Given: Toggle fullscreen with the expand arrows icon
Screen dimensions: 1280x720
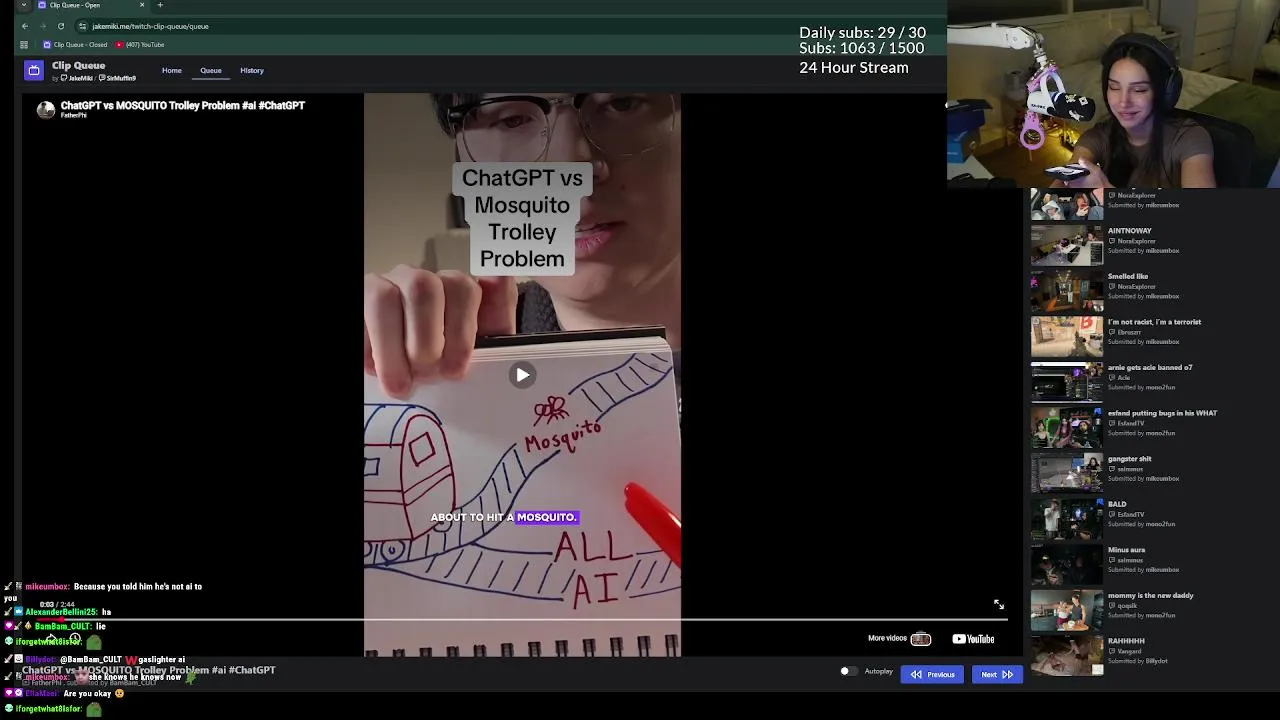Looking at the screenshot, I should tap(998, 604).
